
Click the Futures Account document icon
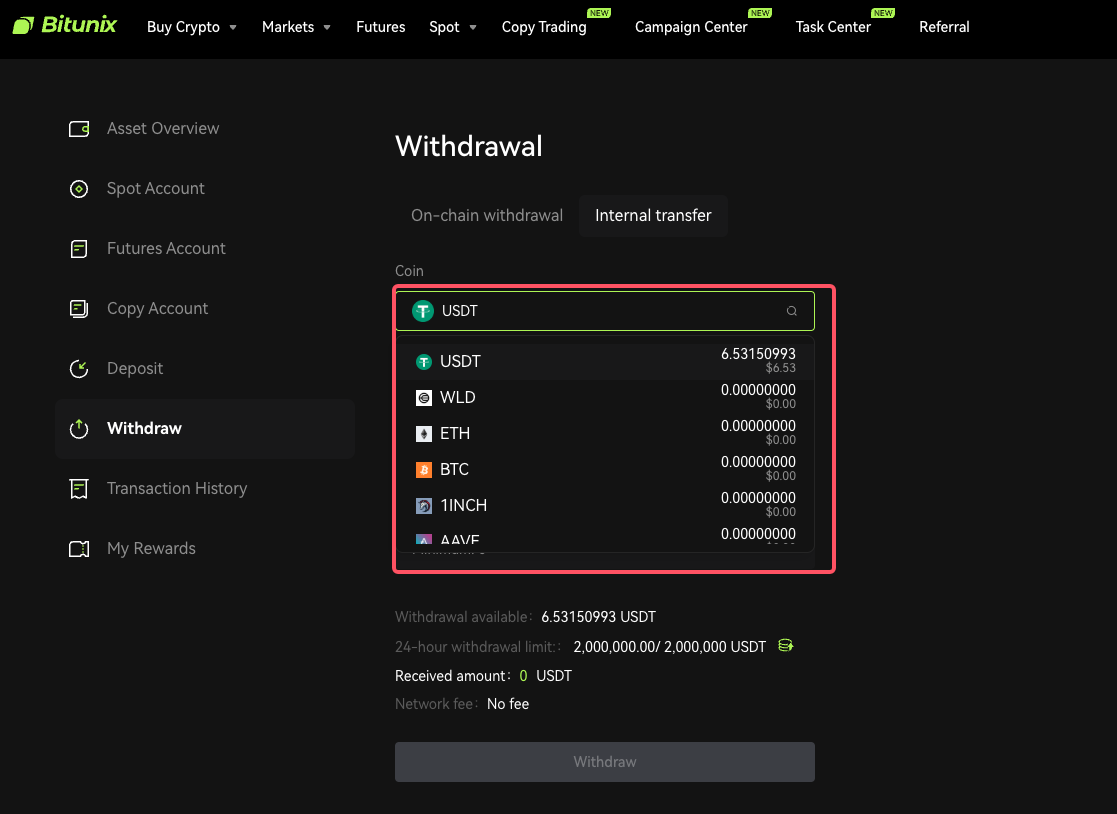78,249
